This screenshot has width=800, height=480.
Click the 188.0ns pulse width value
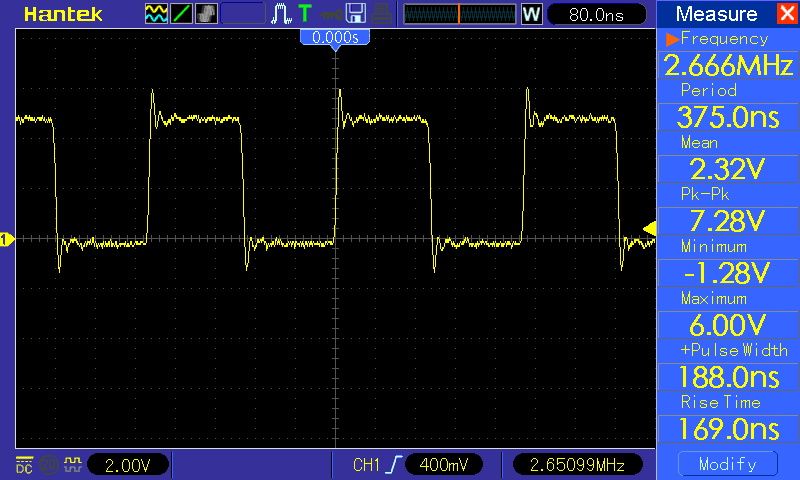tap(728, 377)
